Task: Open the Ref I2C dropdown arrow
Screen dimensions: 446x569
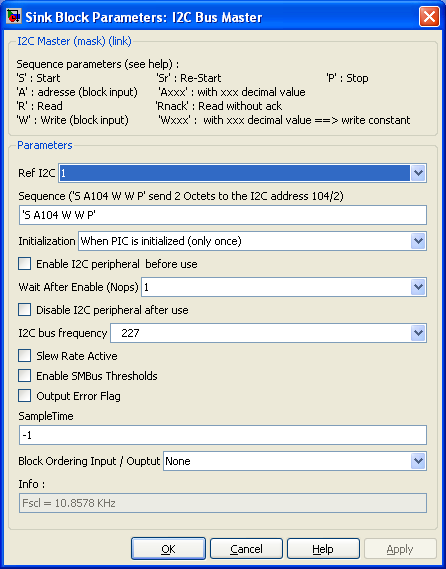Action: click(418, 173)
